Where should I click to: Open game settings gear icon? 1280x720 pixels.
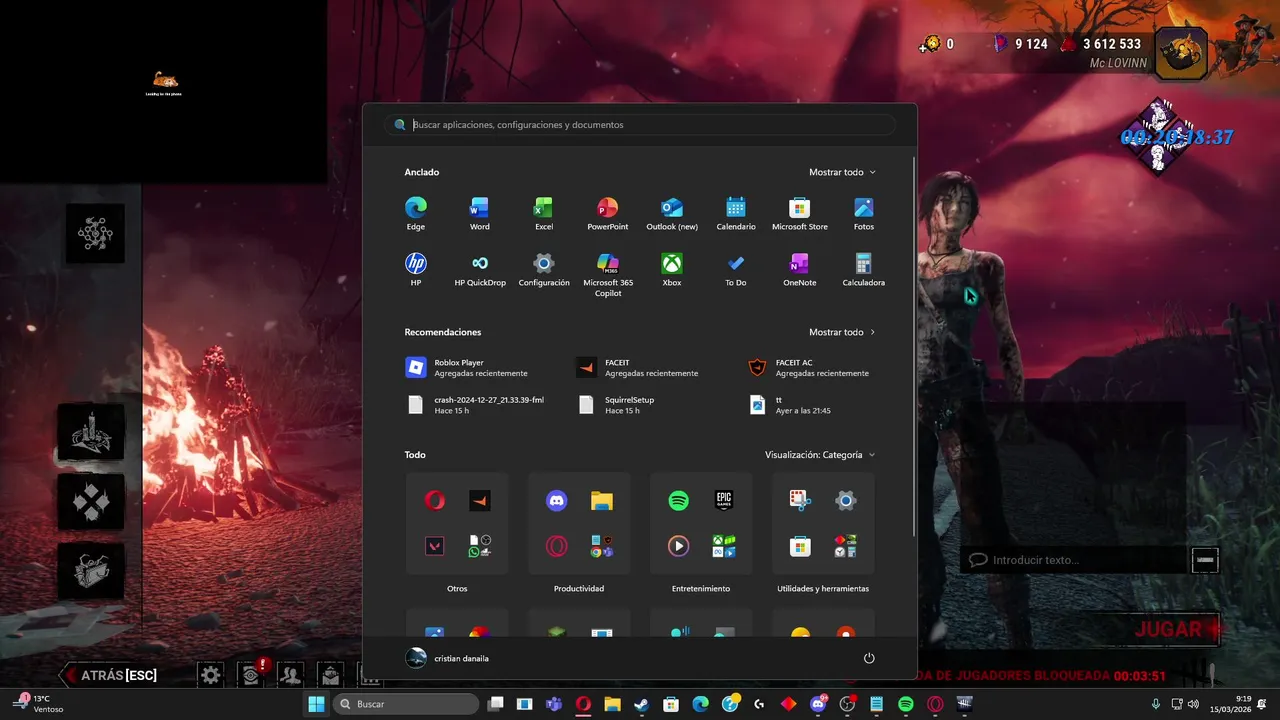click(x=210, y=675)
